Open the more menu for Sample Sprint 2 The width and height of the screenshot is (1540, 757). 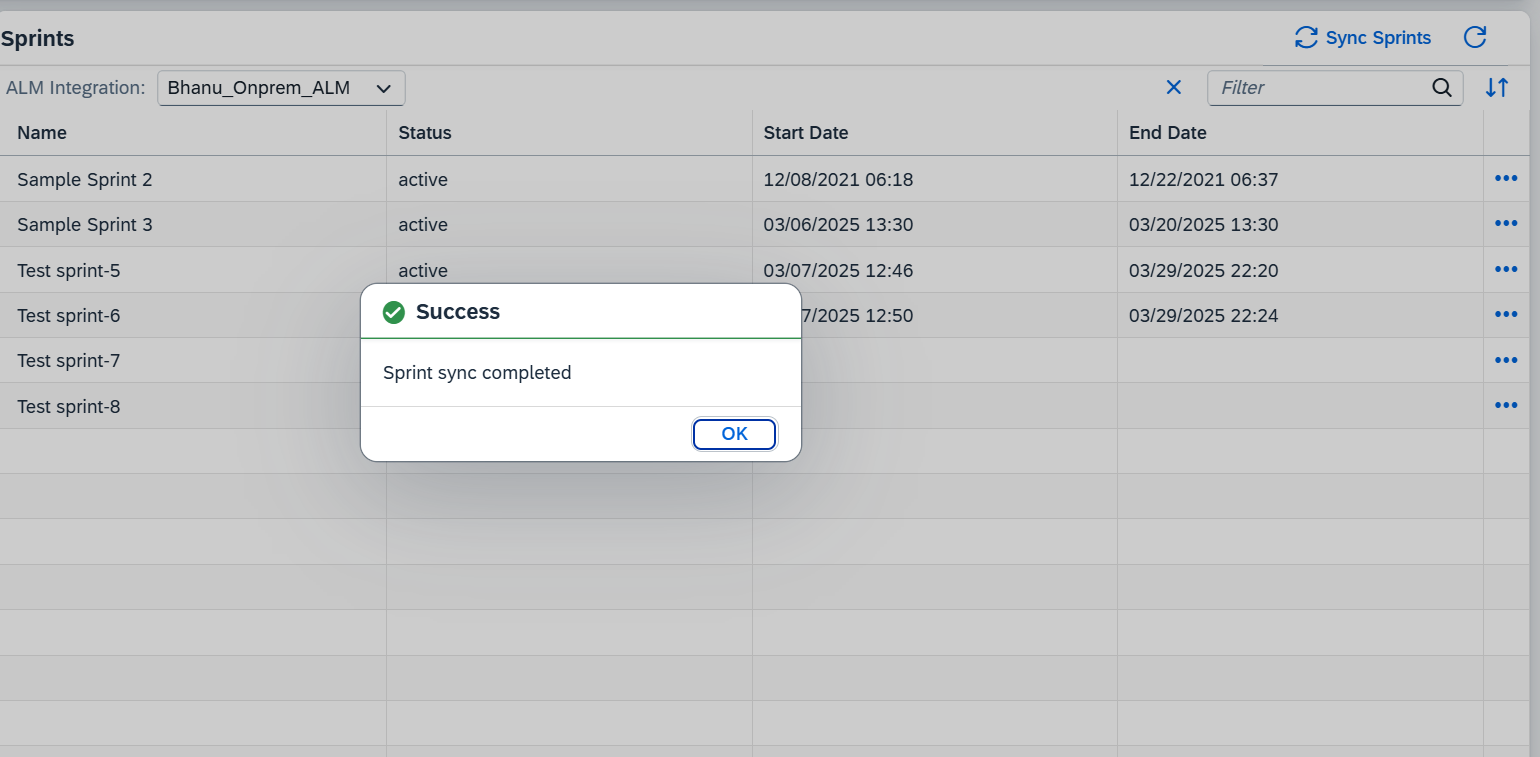pyautogui.click(x=1506, y=179)
